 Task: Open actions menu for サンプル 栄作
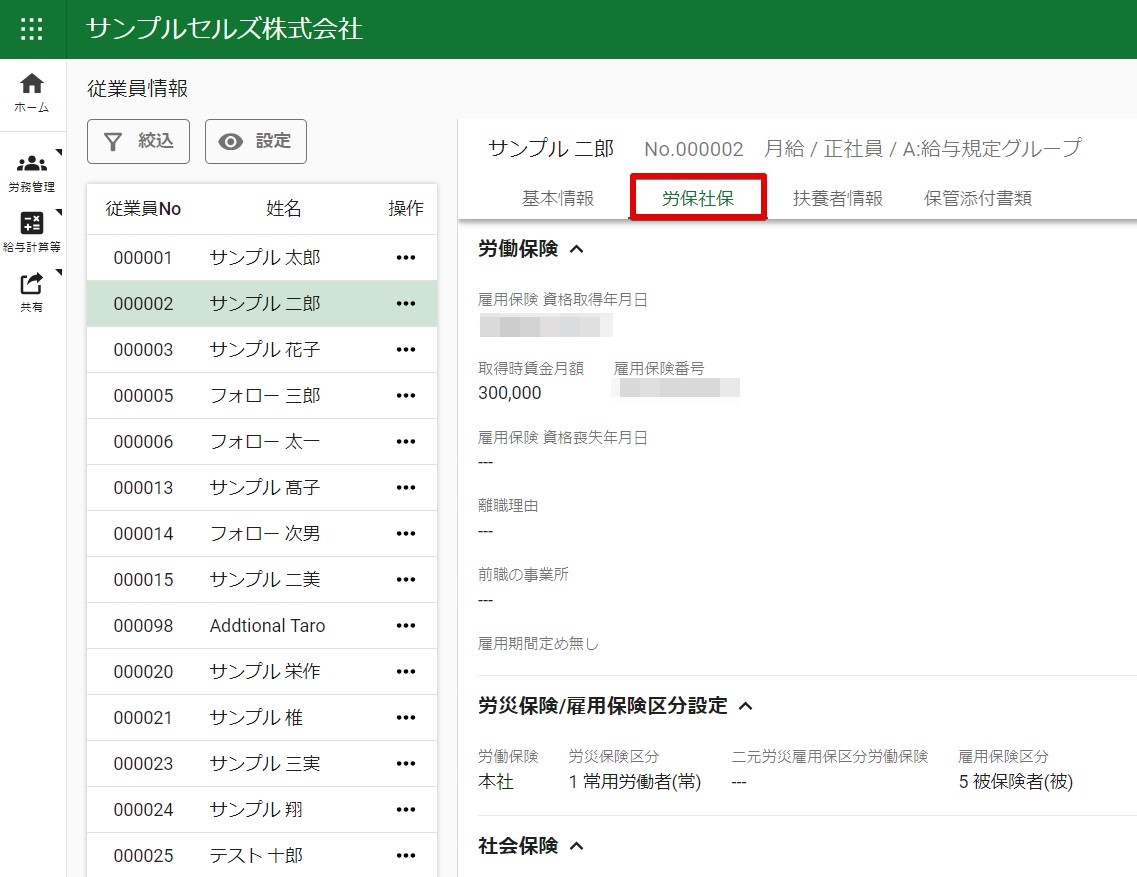click(x=406, y=672)
